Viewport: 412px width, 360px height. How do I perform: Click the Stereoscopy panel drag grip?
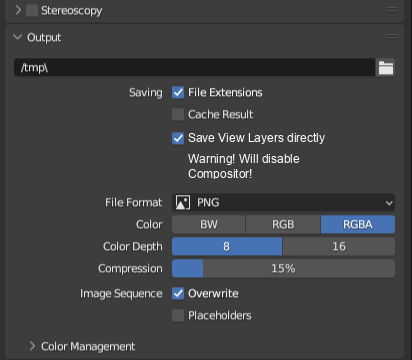[392, 10]
